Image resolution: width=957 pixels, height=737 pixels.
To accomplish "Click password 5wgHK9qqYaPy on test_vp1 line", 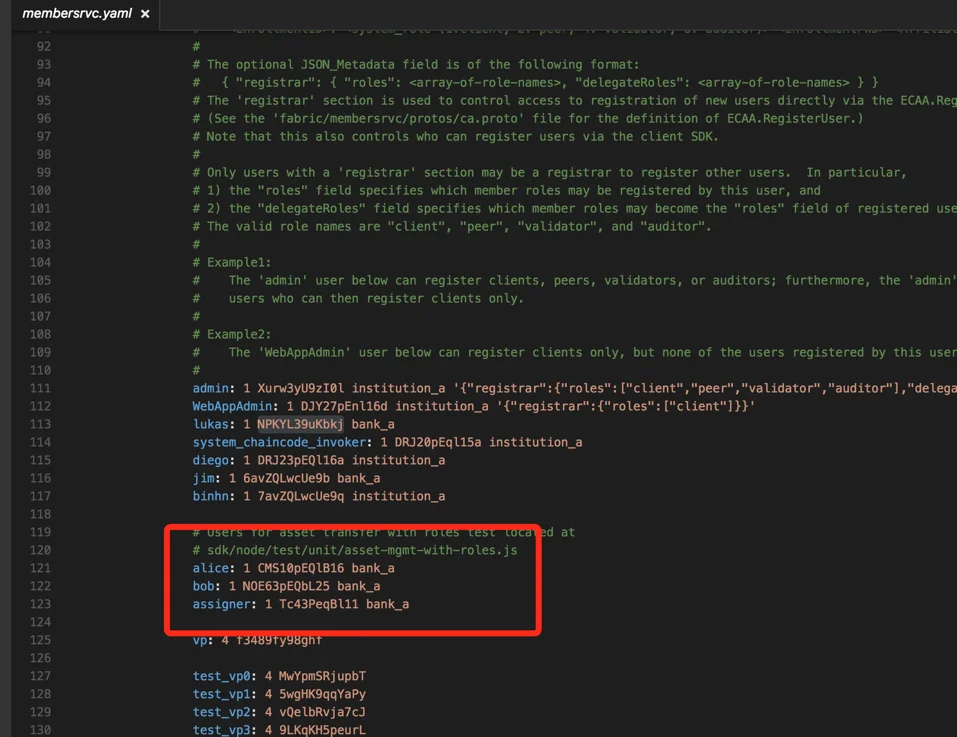I will (x=322, y=694).
